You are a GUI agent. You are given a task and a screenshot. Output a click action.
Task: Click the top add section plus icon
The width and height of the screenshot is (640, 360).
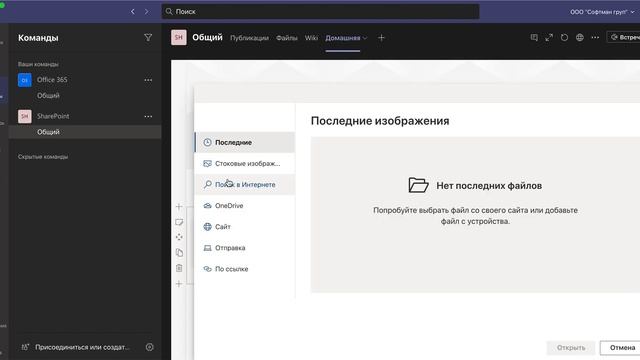click(179, 207)
